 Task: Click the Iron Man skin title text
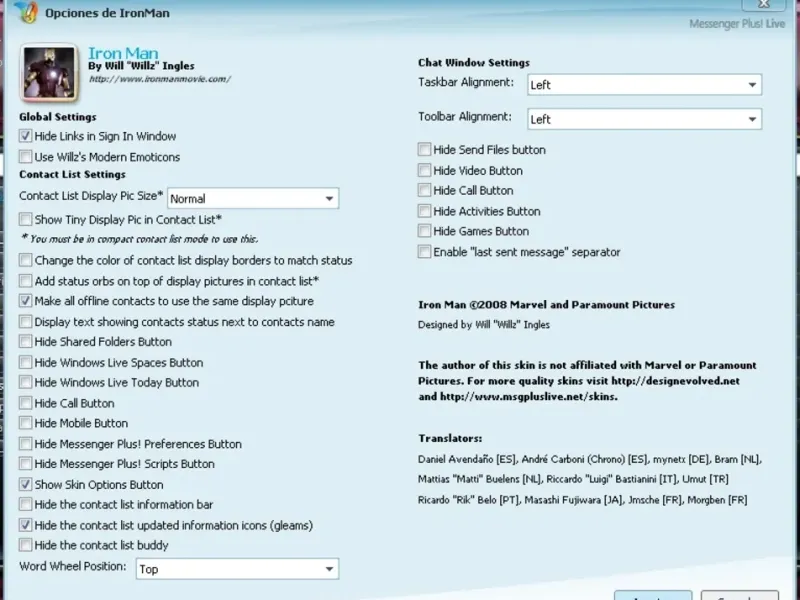tap(123, 53)
